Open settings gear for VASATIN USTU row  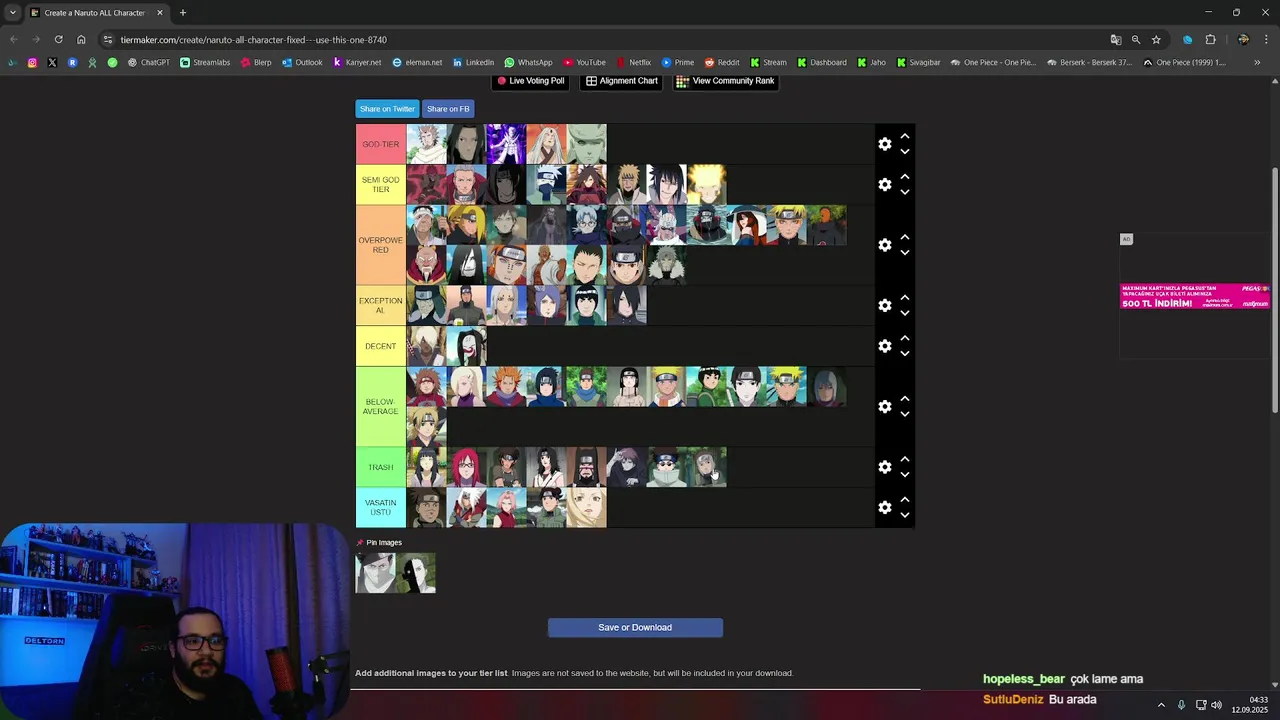point(885,508)
